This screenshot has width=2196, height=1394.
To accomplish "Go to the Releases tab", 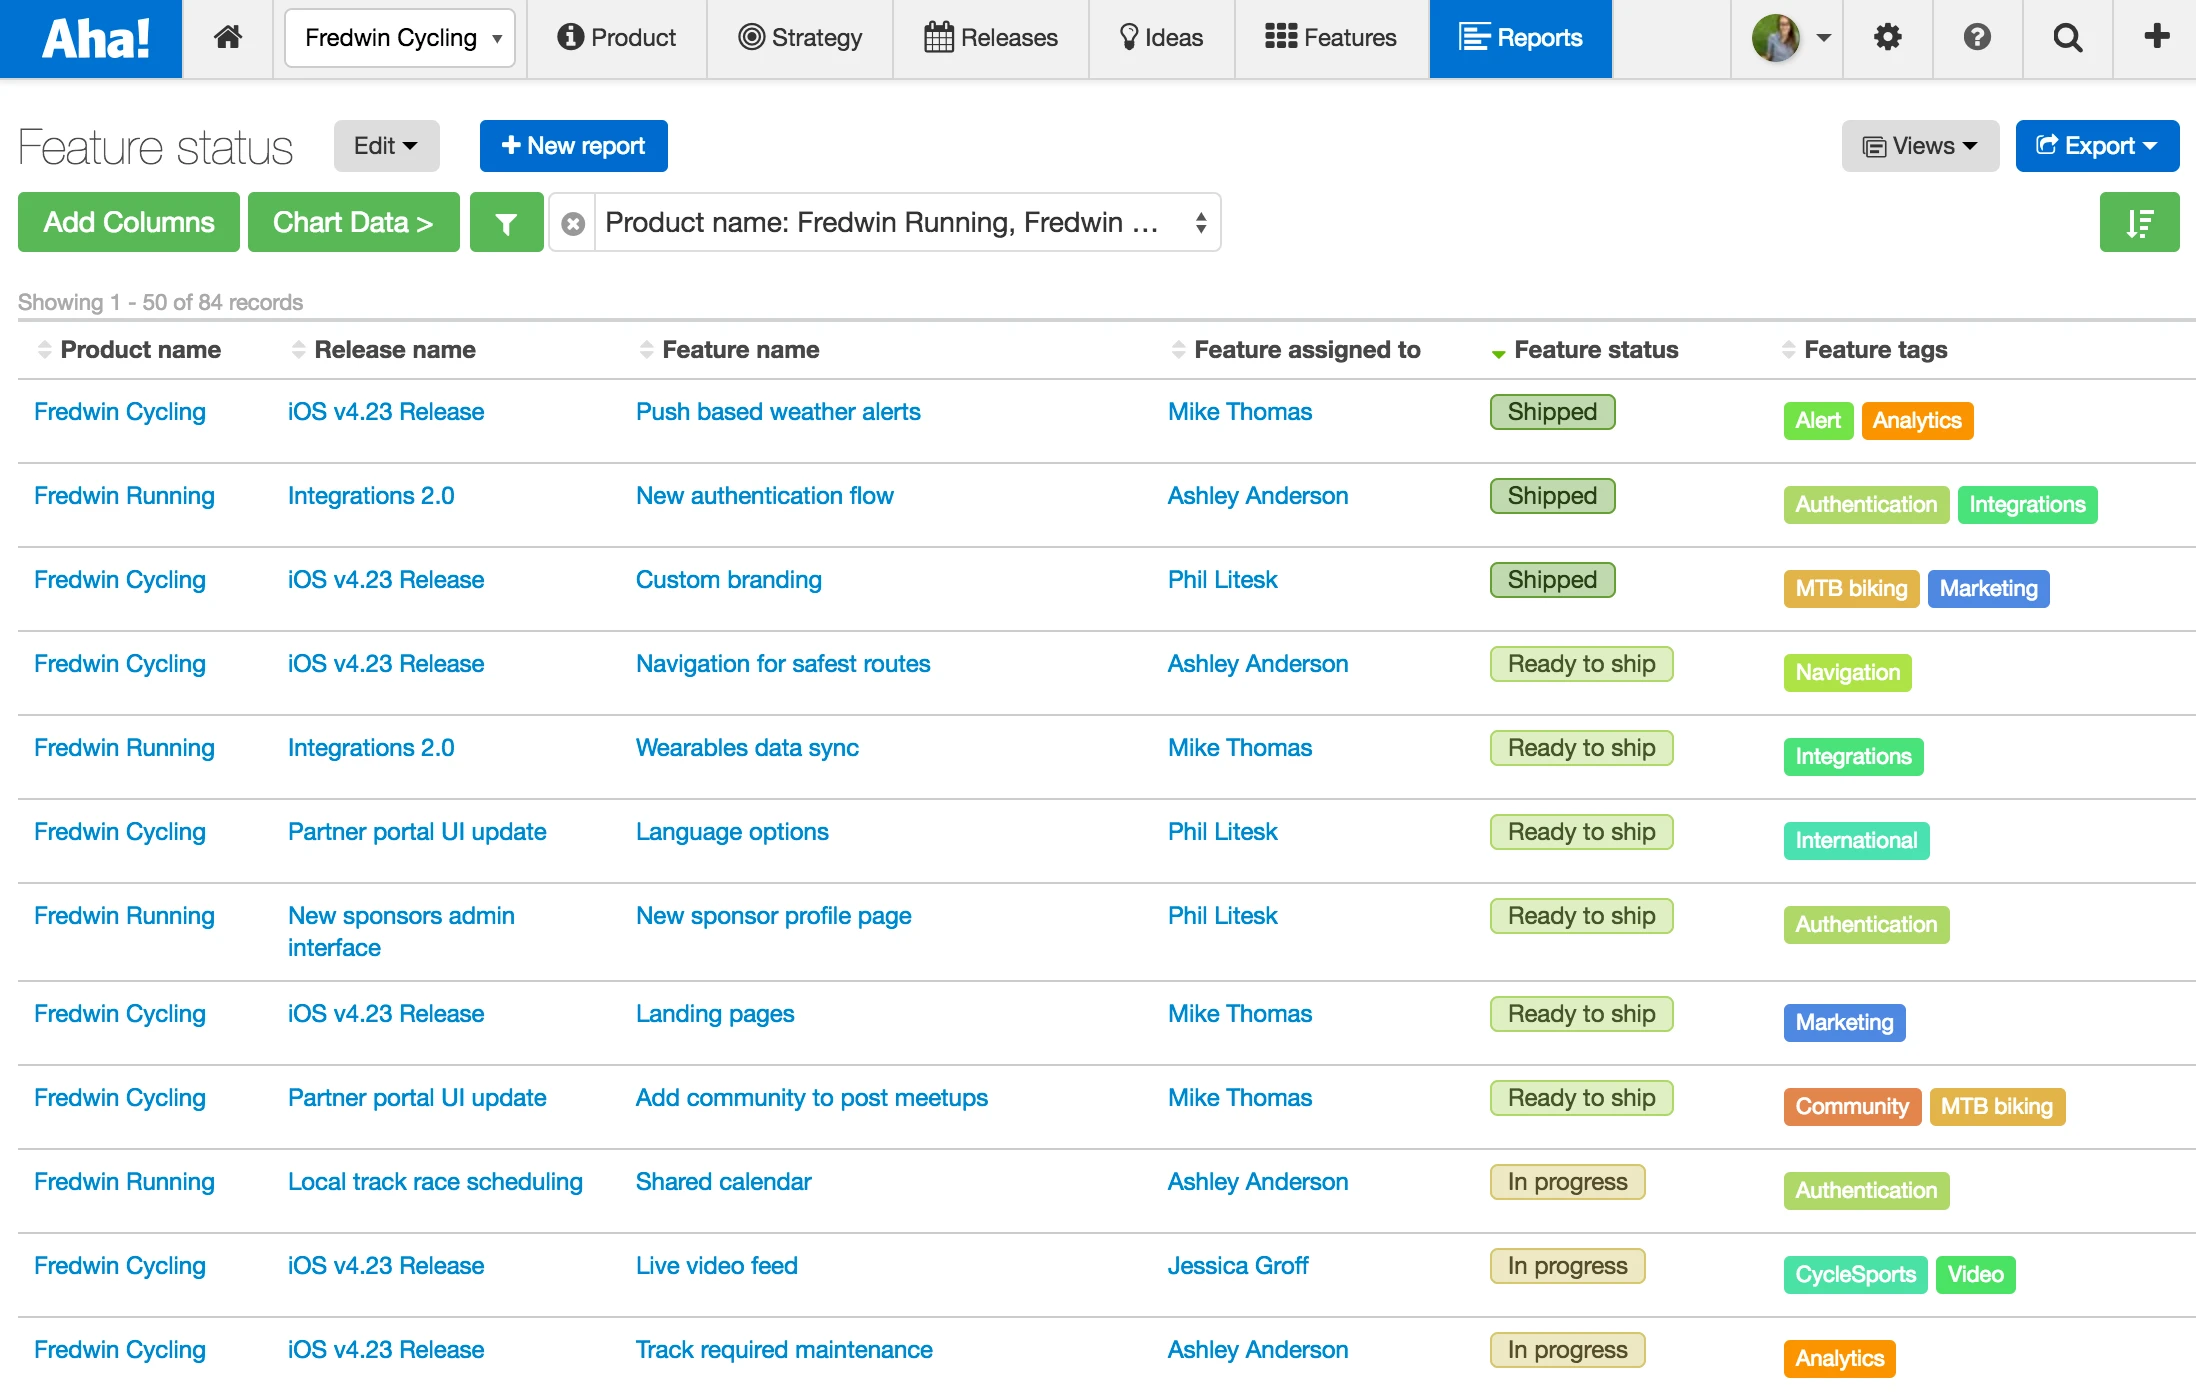I will (x=991, y=38).
